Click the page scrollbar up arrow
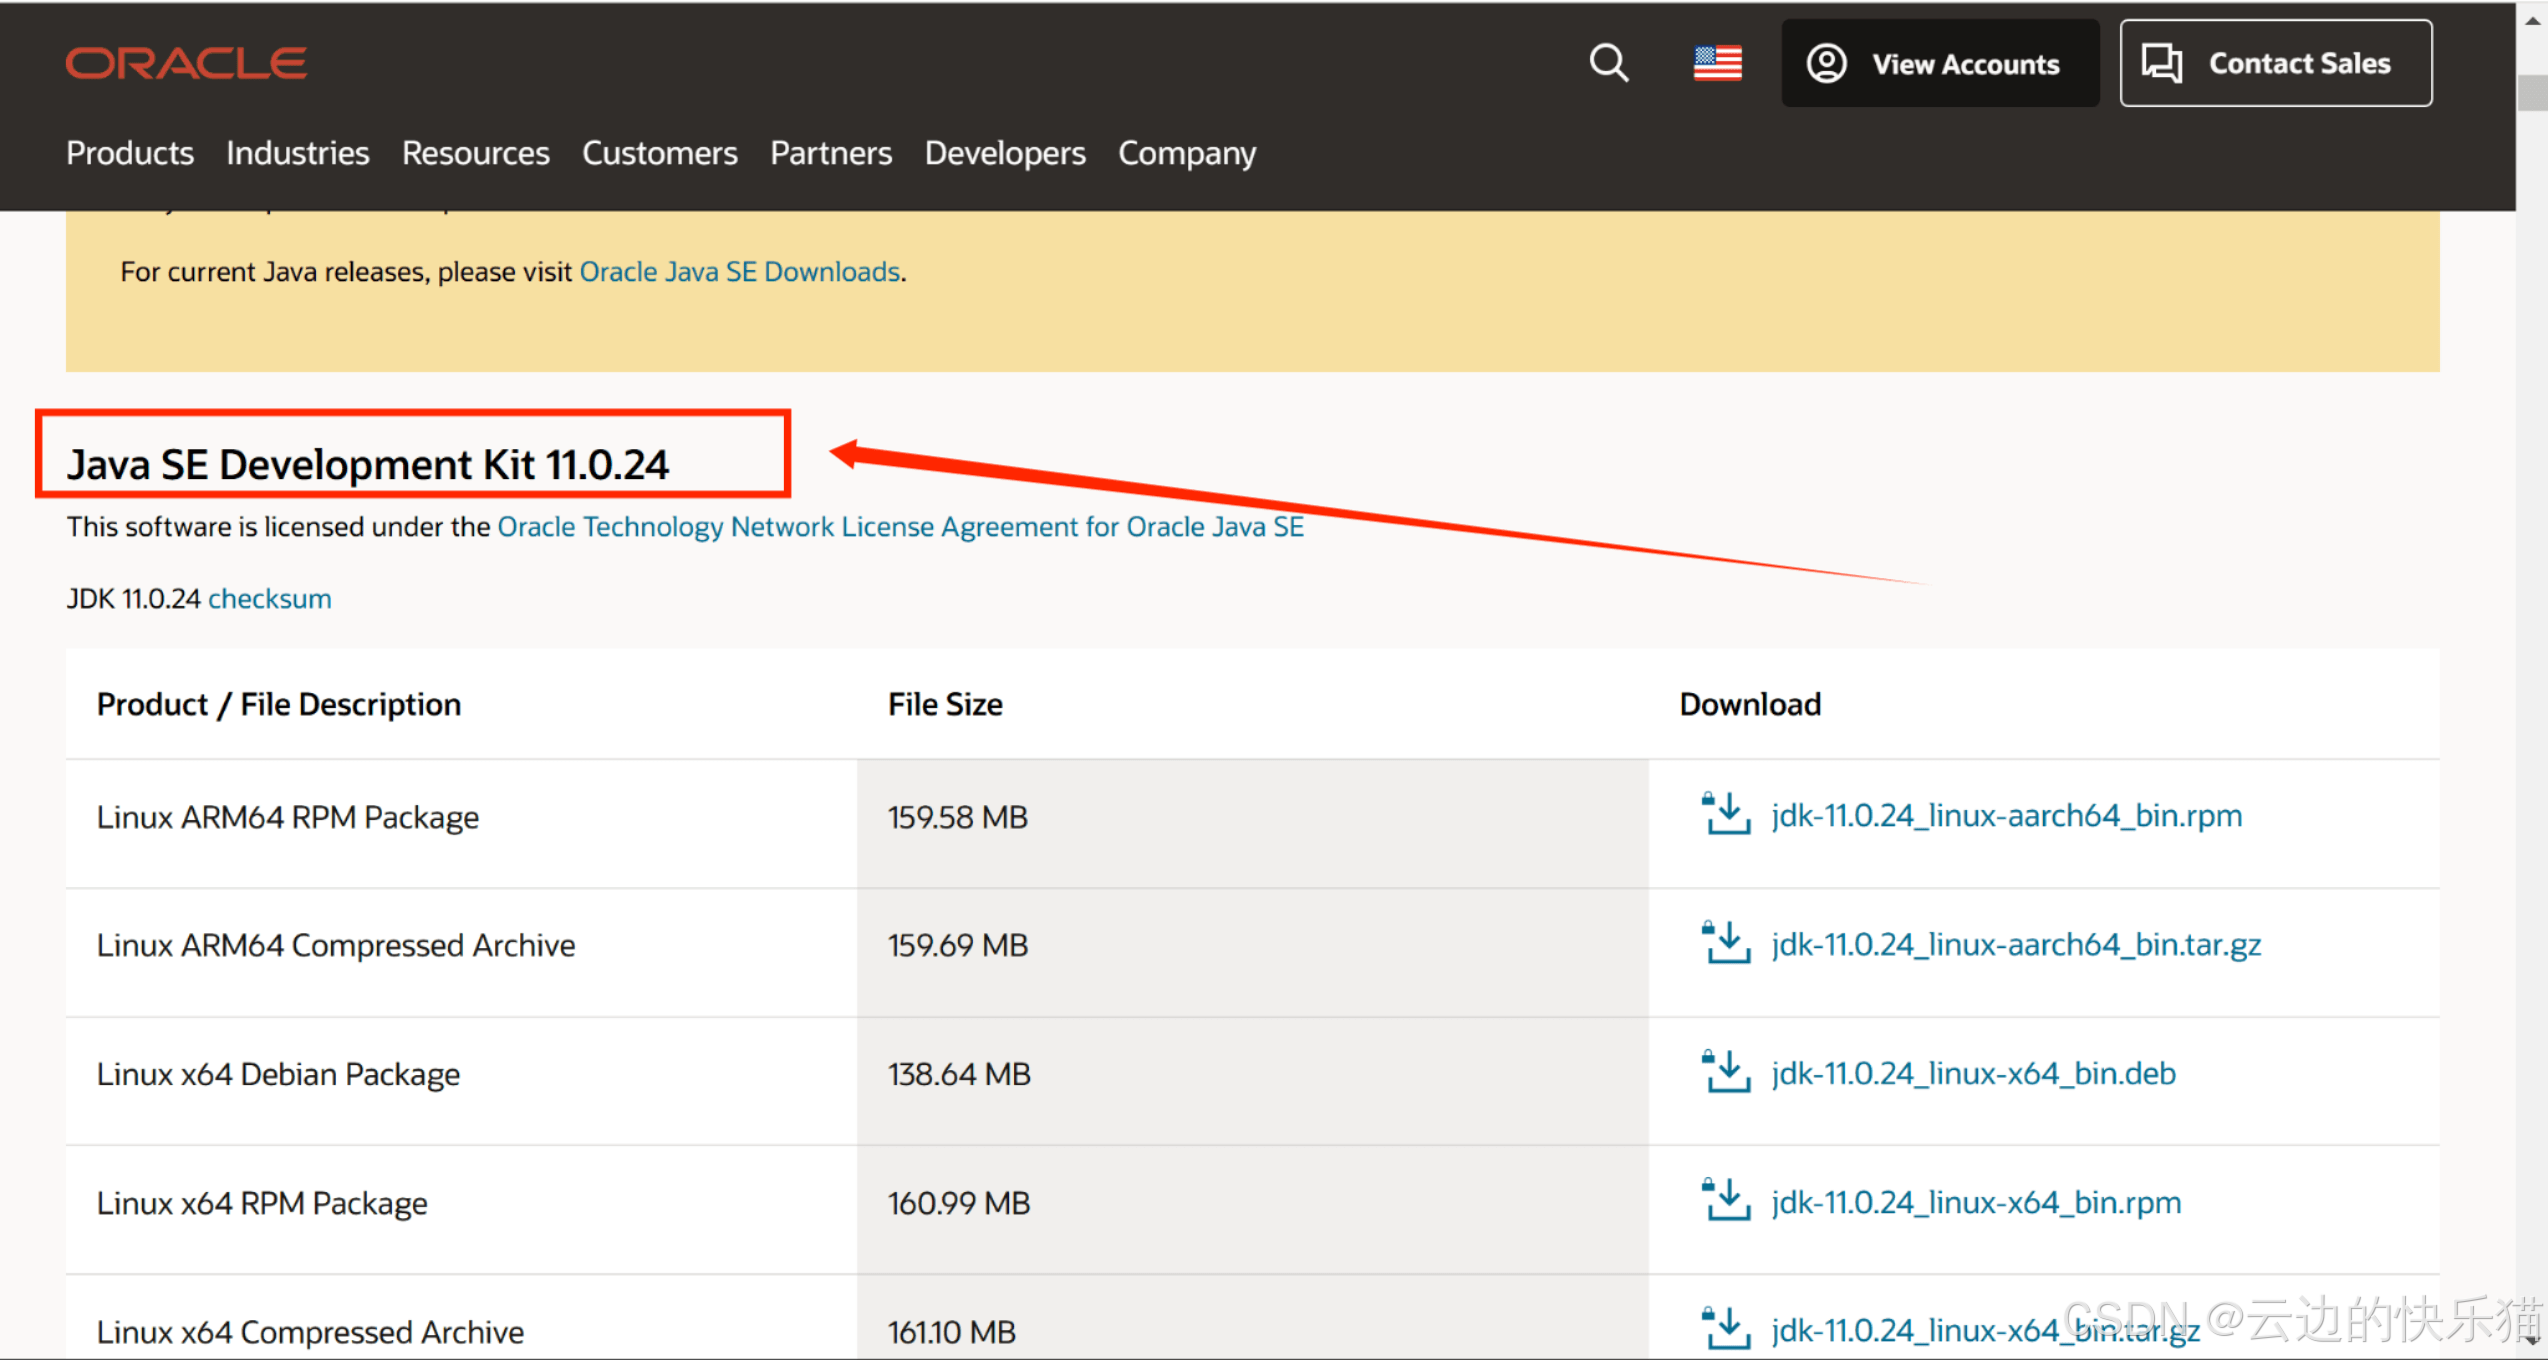The width and height of the screenshot is (2548, 1360). tap(2531, 21)
